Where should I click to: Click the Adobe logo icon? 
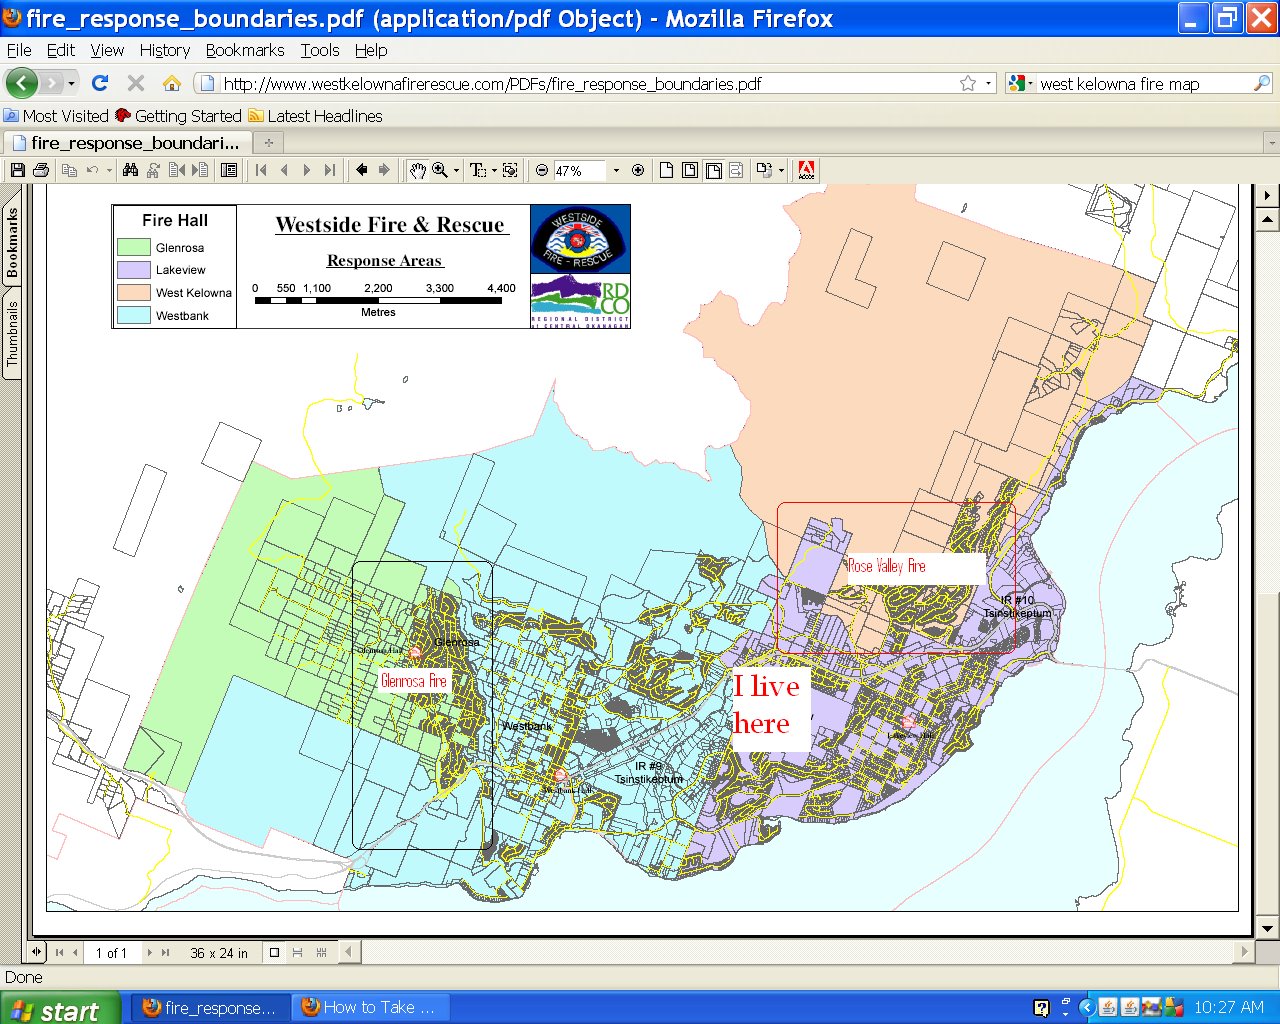click(806, 170)
